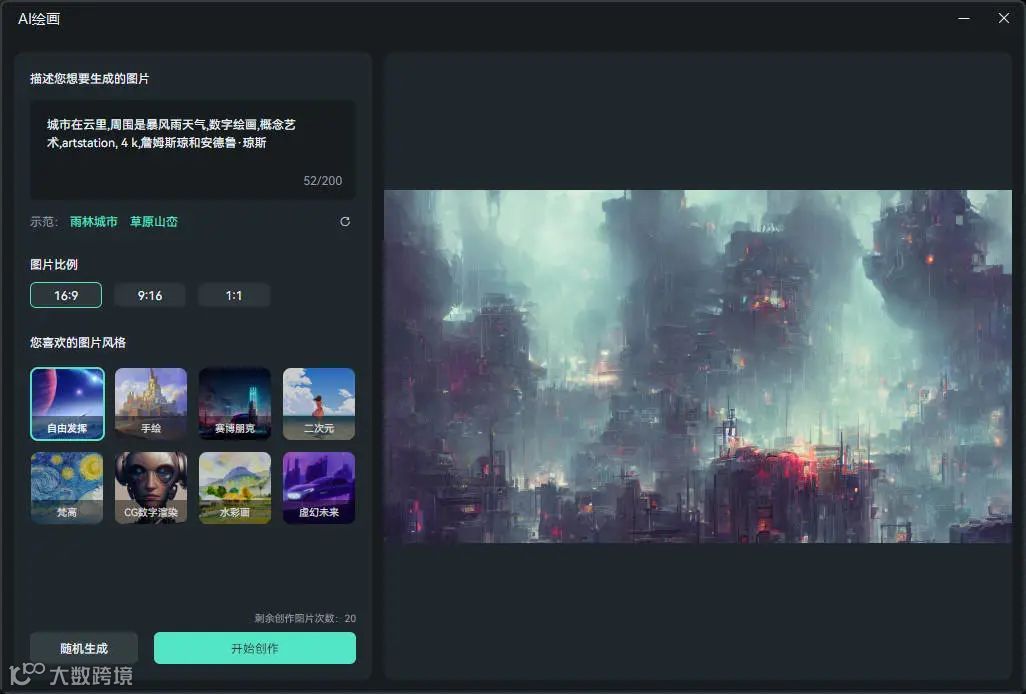This screenshot has width=1026, height=694.
Task: Pick the CG数字渲染 style thumbnail
Action: coord(151,488)
